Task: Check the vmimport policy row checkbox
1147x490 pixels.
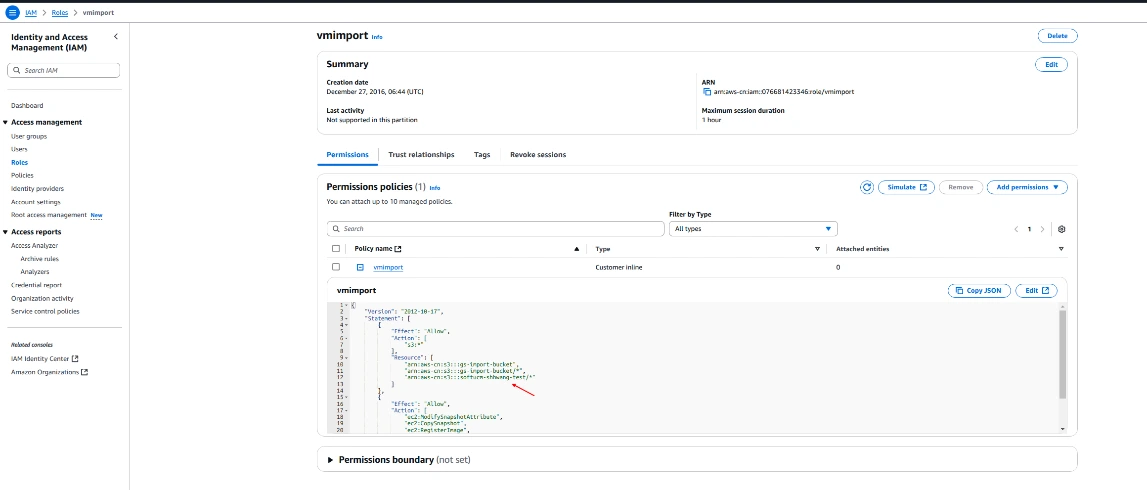Action: pyautogui.click(x=336, y=267)
